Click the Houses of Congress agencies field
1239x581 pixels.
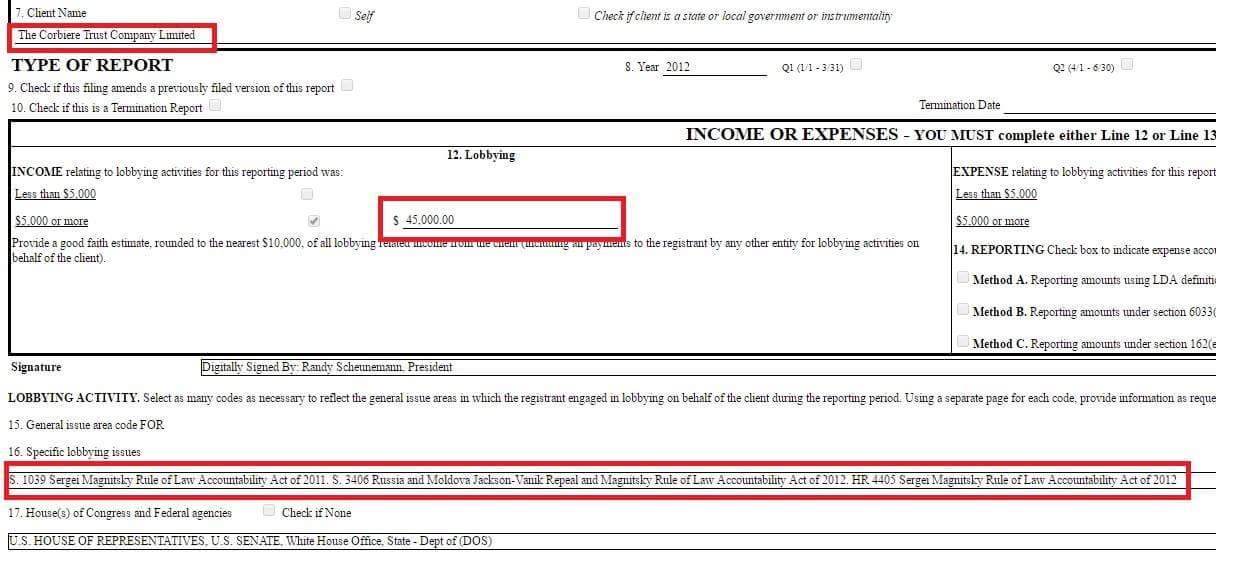(612, 541)
